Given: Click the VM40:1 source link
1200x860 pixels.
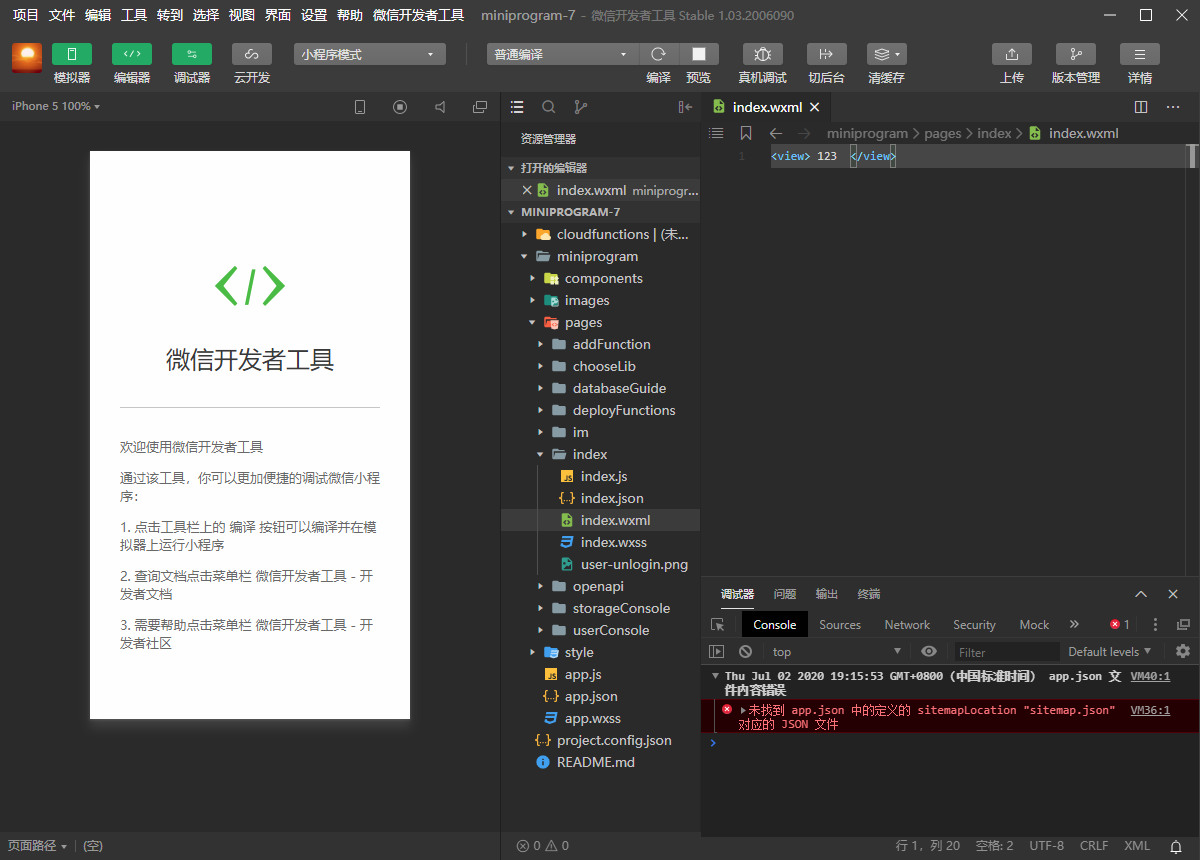Looking at the screenshot, I should coord(1150,676).
